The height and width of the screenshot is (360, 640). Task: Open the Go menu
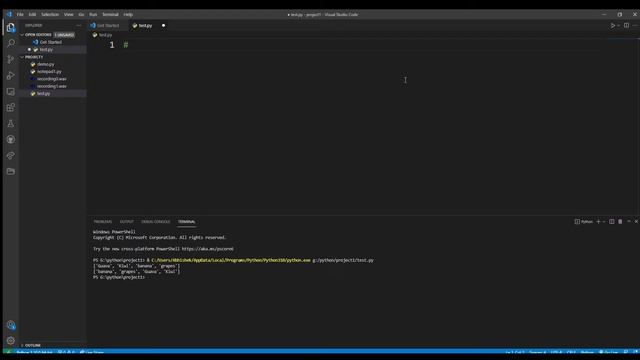pyautogui.click(x=81, y=14)
